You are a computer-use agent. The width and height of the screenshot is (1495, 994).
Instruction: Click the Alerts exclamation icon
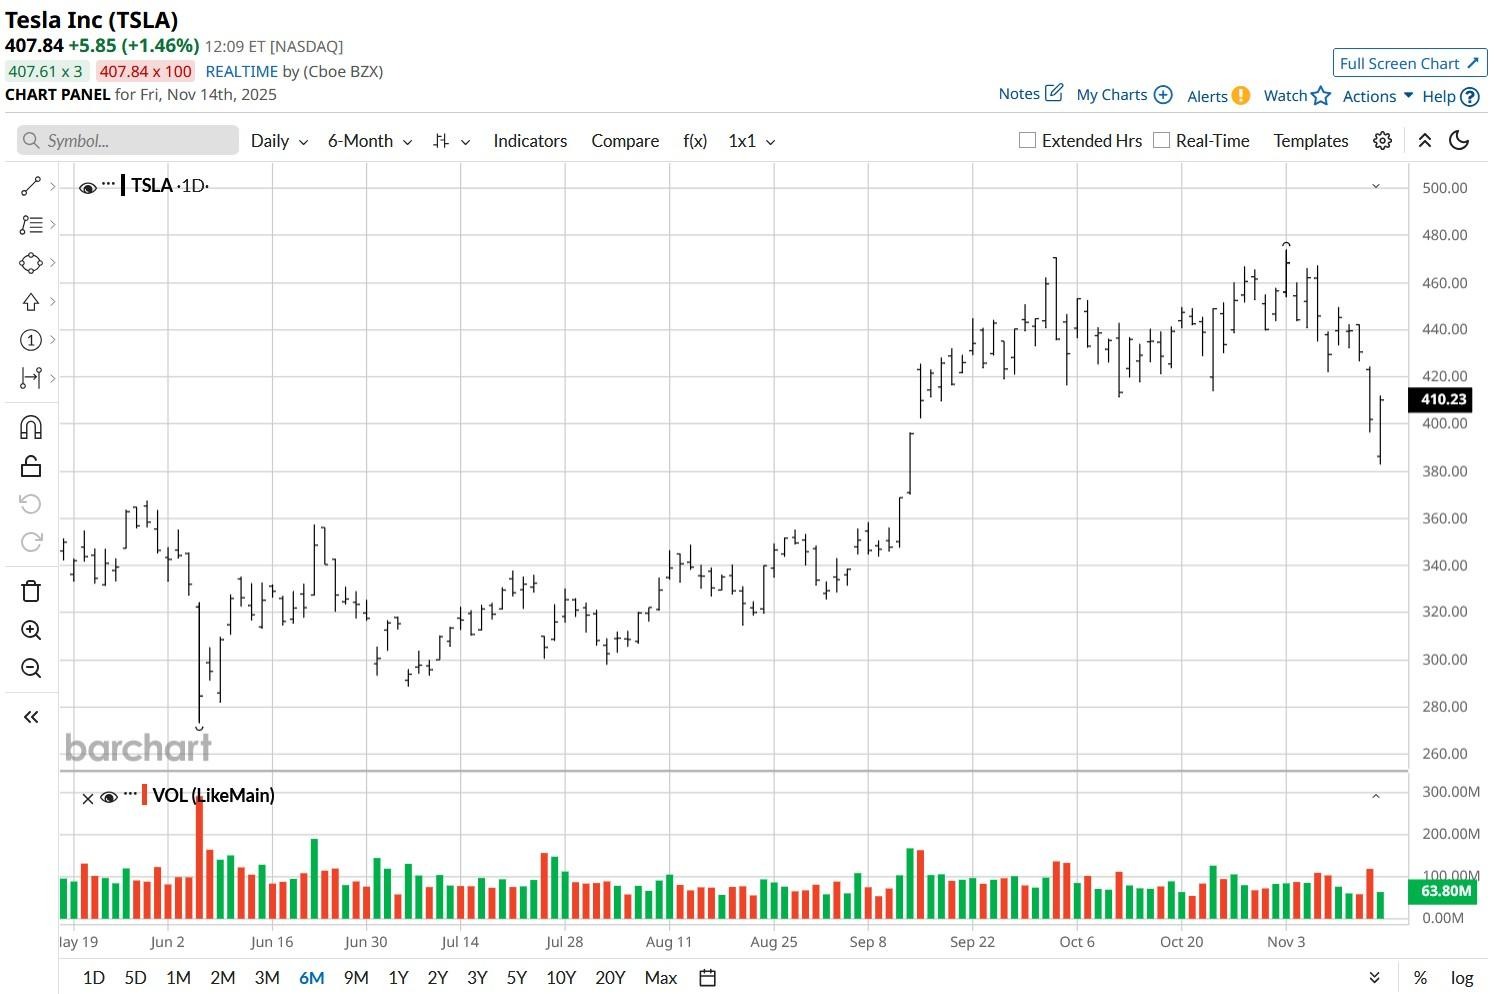pyautogui.click(x=1241, y=96)
